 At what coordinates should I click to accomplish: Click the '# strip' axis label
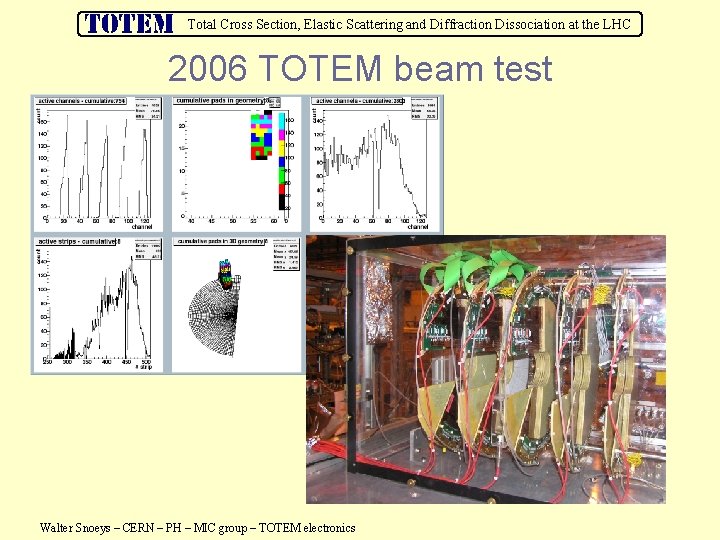pyautogui.click(x=143, y=367)
